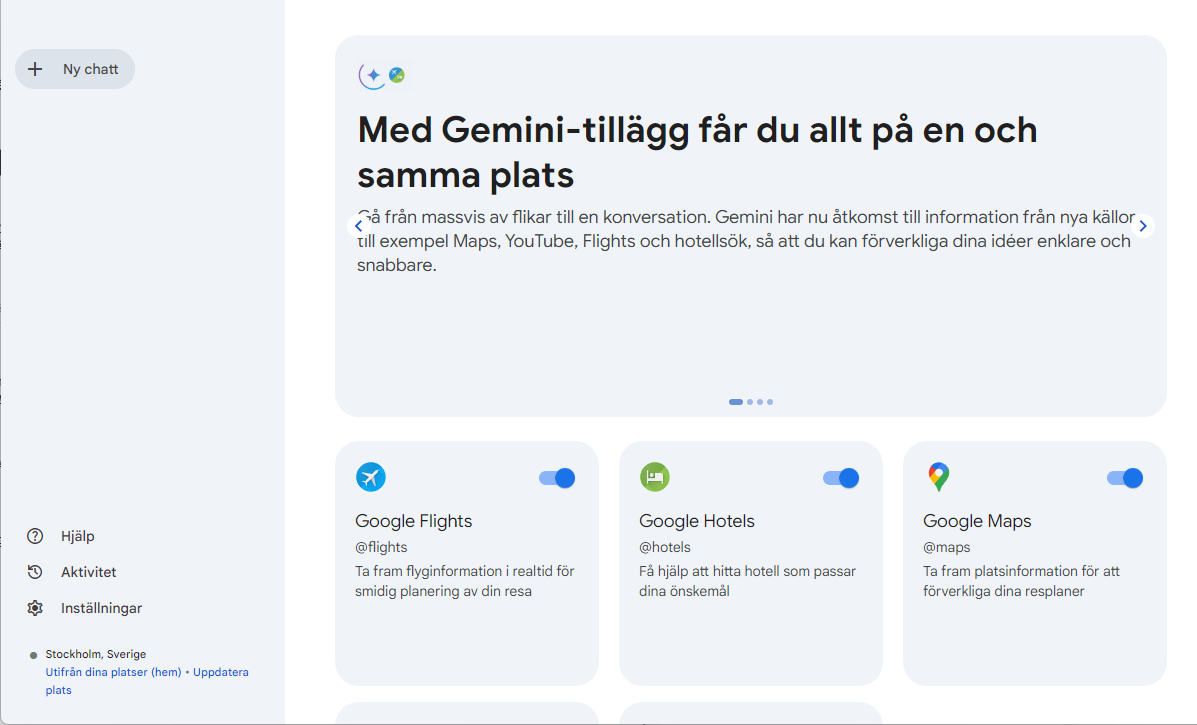Jump to the last carousel pagination dot
This screenshot has height=725, width=1197.
(x=770, y=402)
